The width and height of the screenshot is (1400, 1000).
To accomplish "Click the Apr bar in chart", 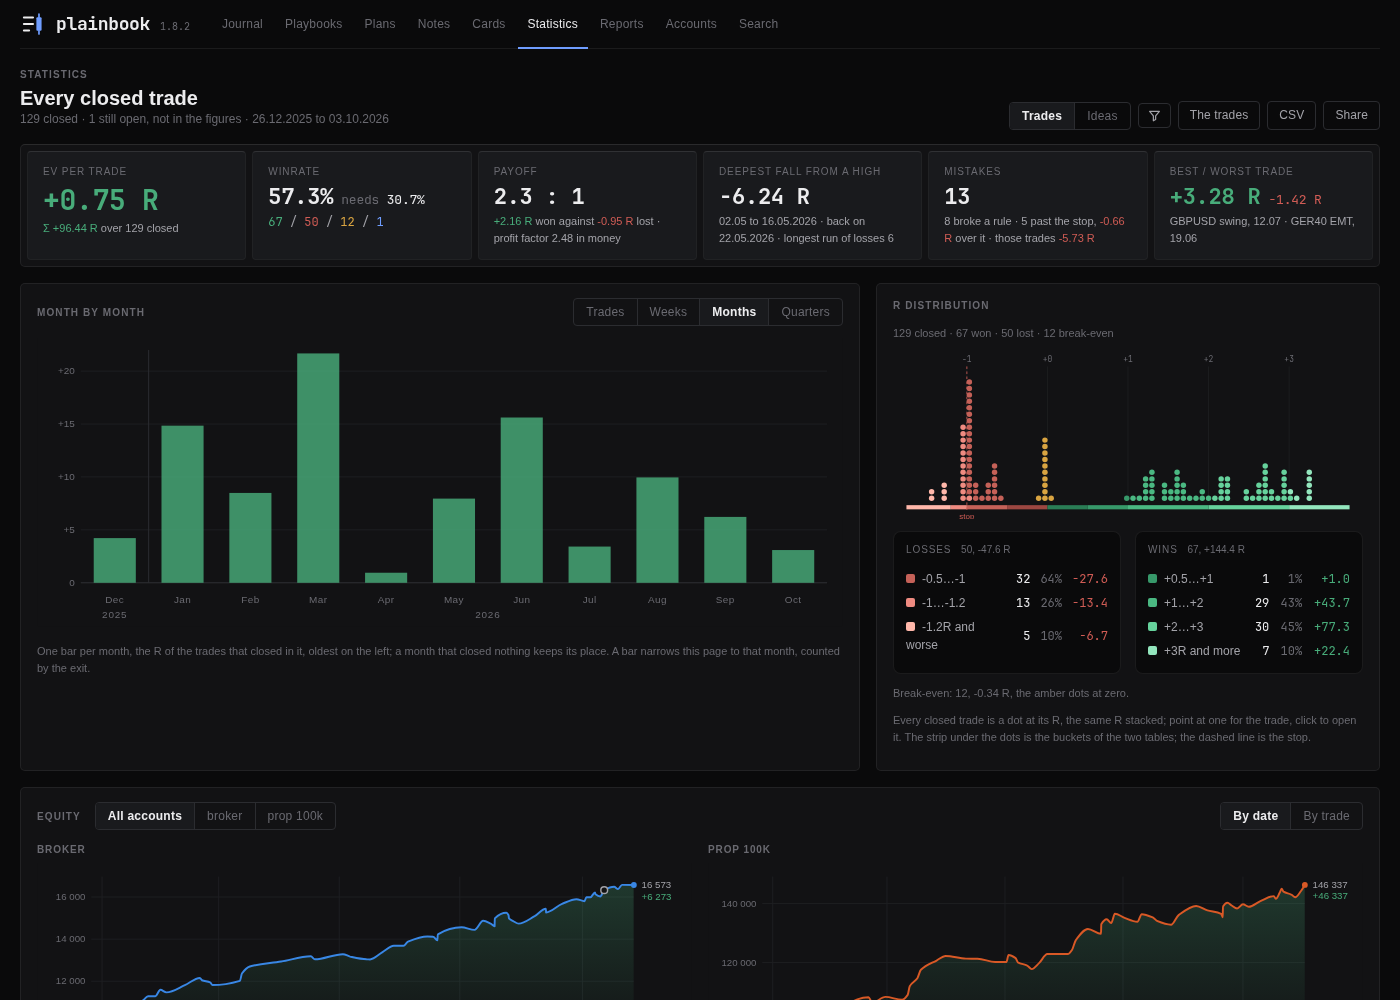I will tap(386, 578).
